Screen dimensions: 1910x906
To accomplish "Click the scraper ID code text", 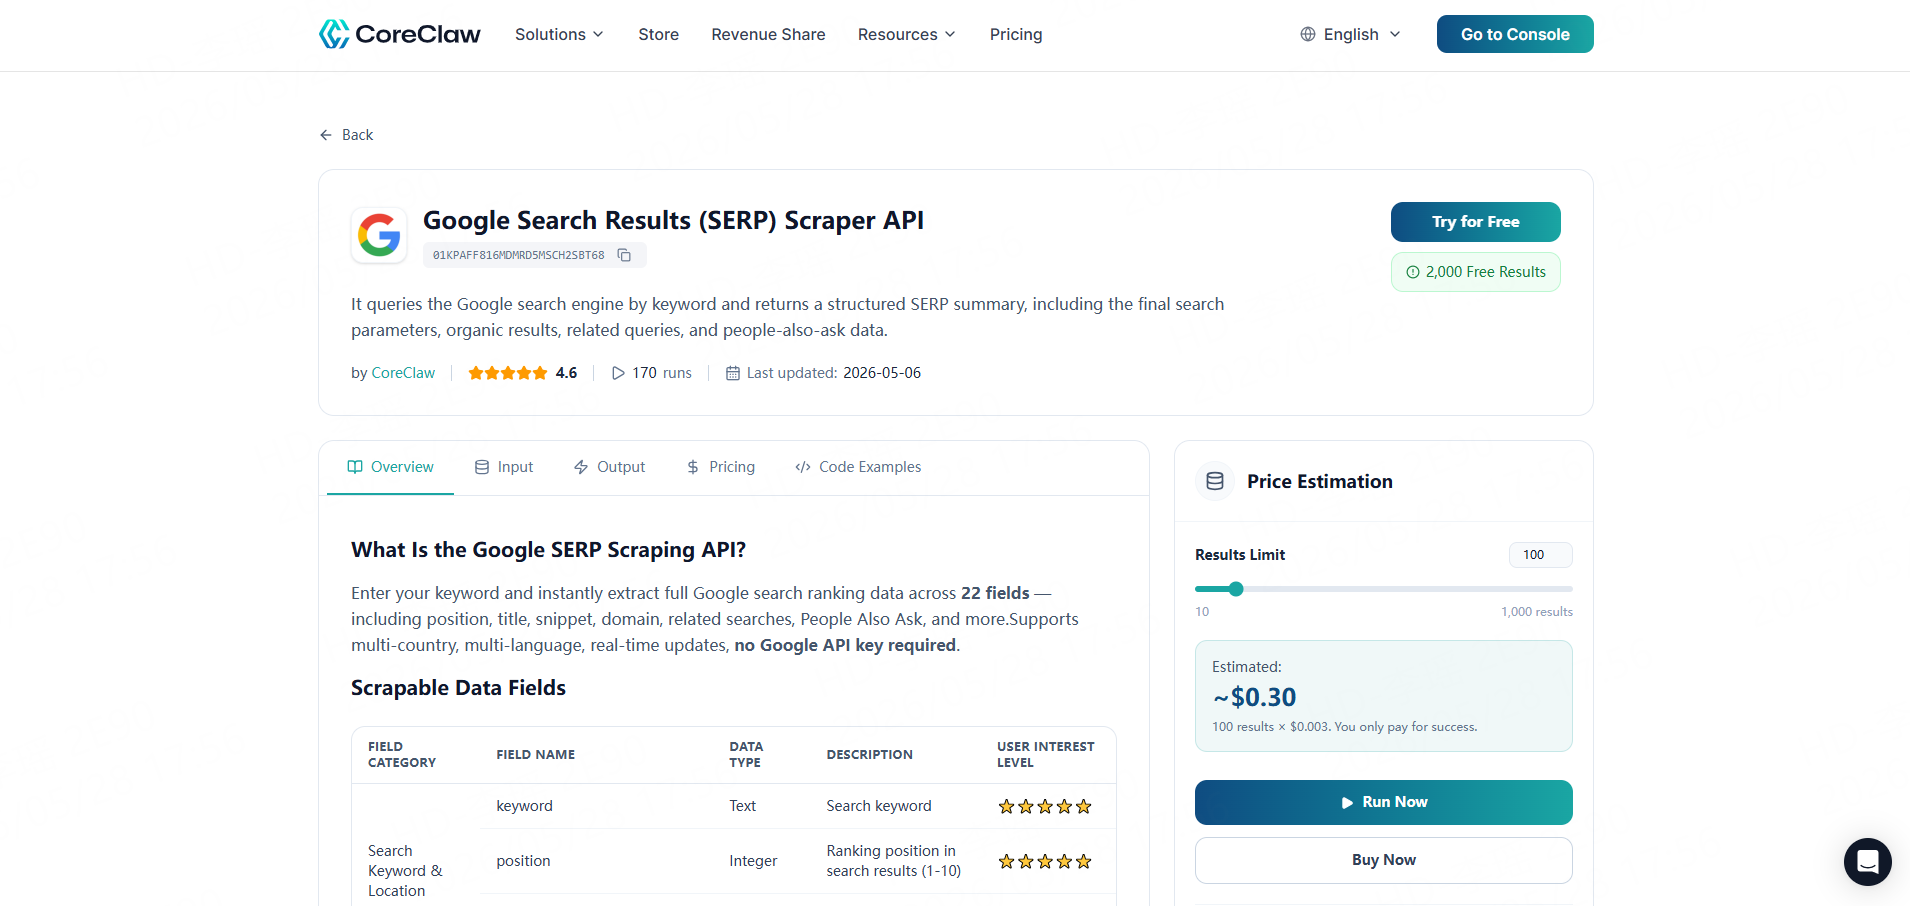I will tap(518, 255).
